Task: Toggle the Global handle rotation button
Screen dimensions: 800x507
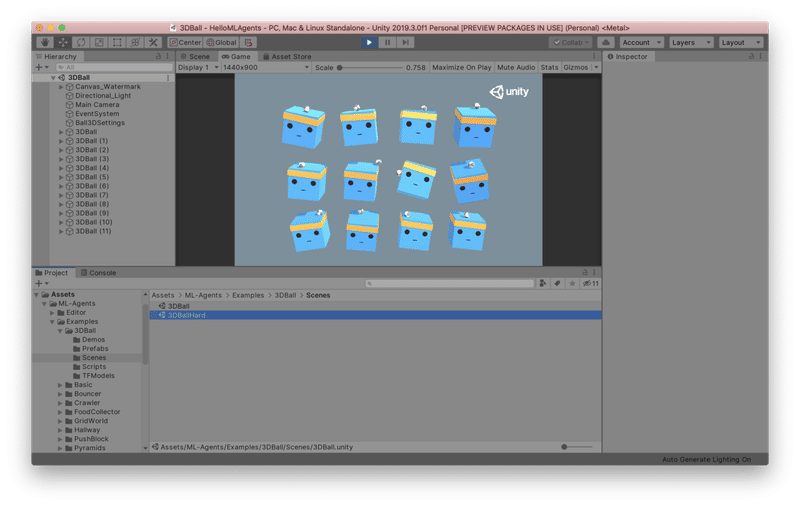Action: pos(221,42)
